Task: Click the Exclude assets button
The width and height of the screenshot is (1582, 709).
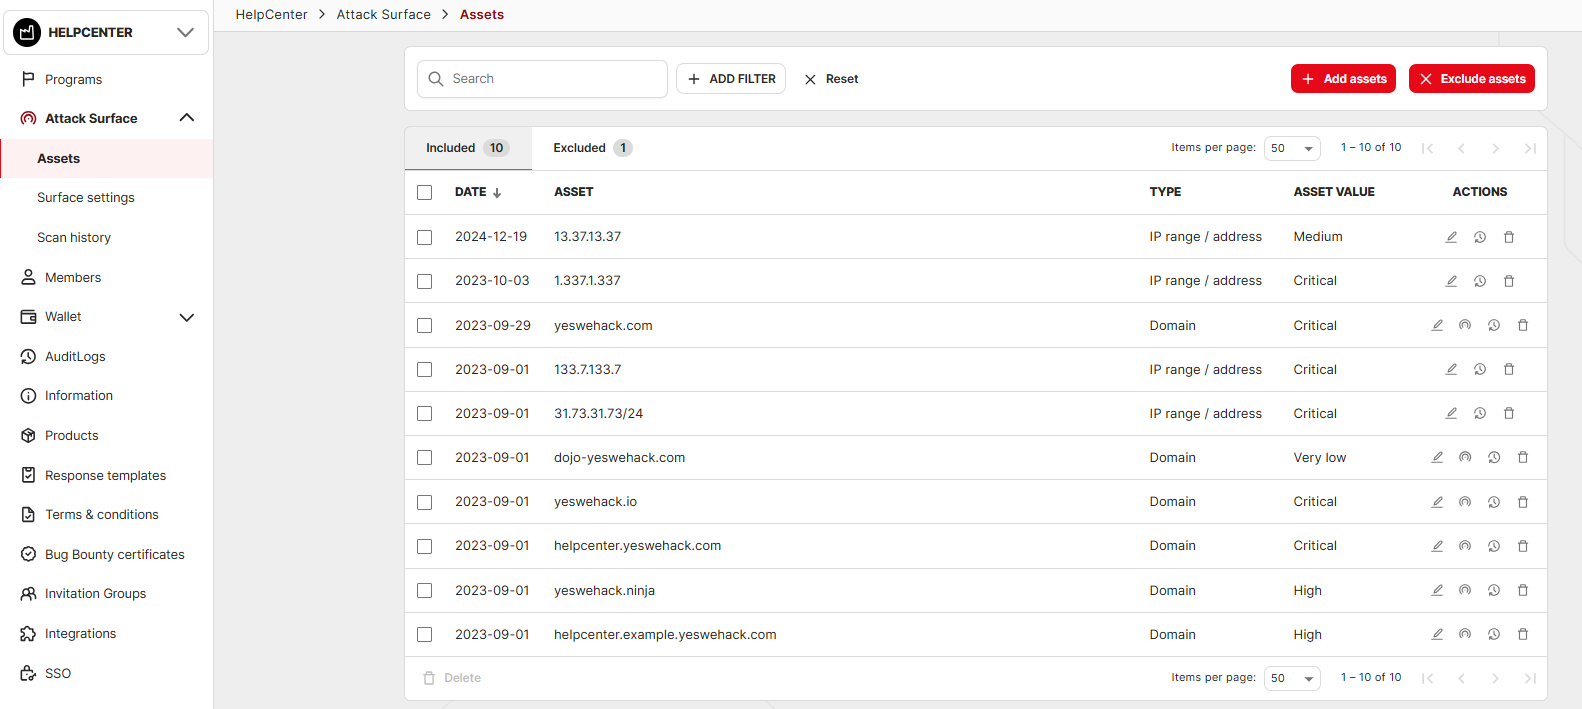Action: tap(1472, 79)
